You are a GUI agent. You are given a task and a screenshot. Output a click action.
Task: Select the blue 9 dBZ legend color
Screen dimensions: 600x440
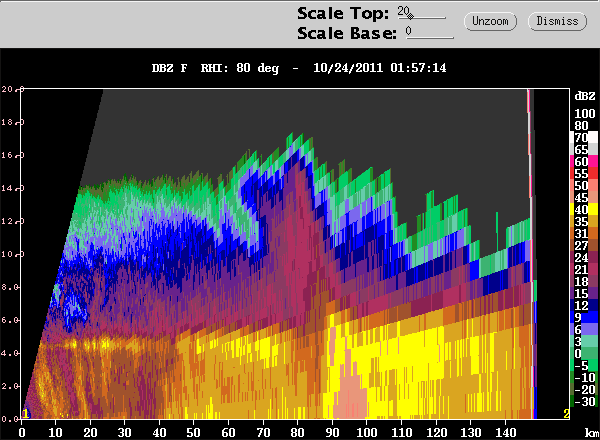point(580,317)
